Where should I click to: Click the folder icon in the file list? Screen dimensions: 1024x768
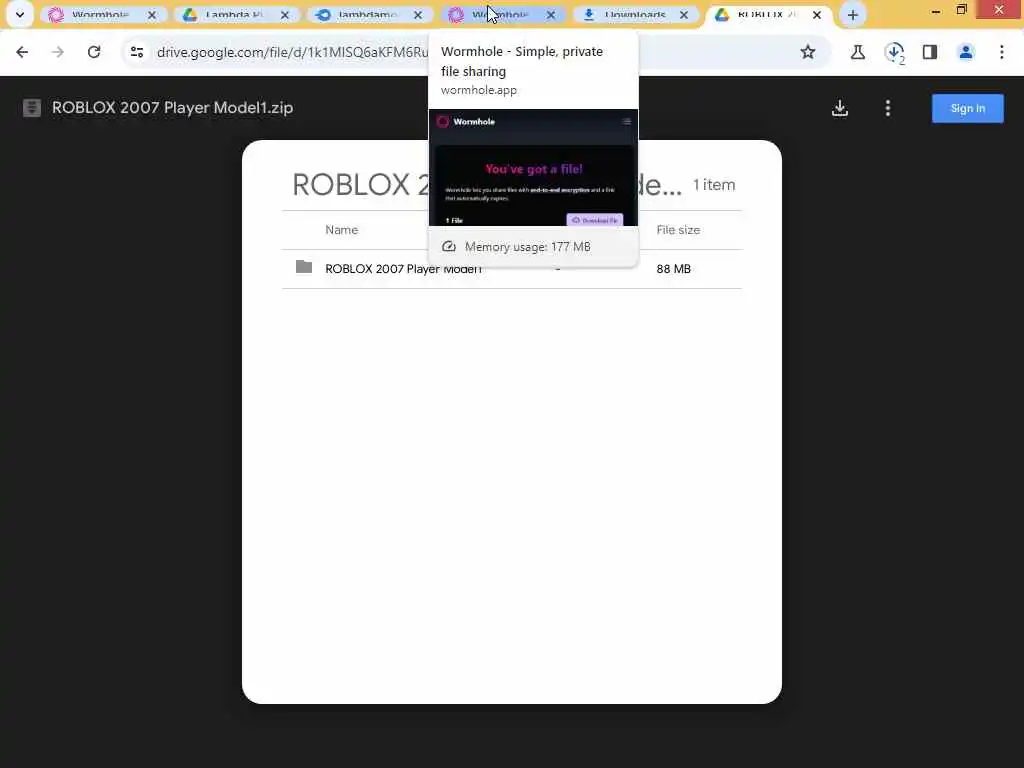click(304, 266)
